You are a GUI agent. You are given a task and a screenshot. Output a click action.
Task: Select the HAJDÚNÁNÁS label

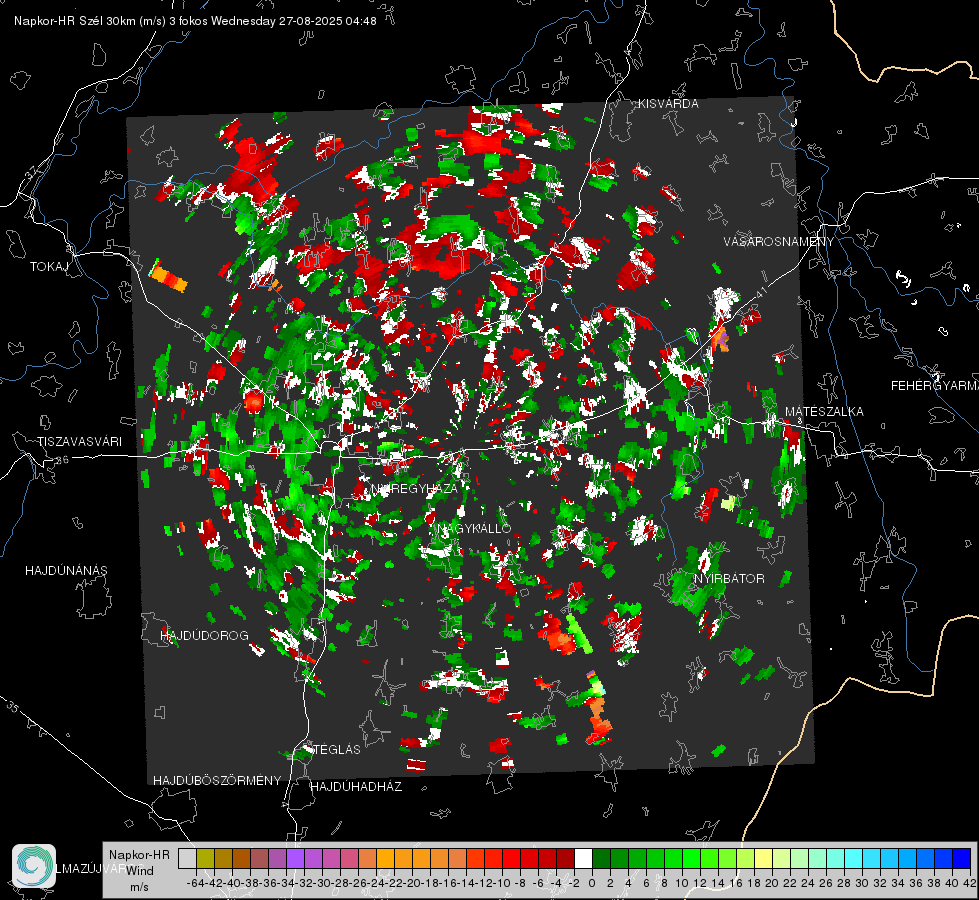[x=66, y=570]
